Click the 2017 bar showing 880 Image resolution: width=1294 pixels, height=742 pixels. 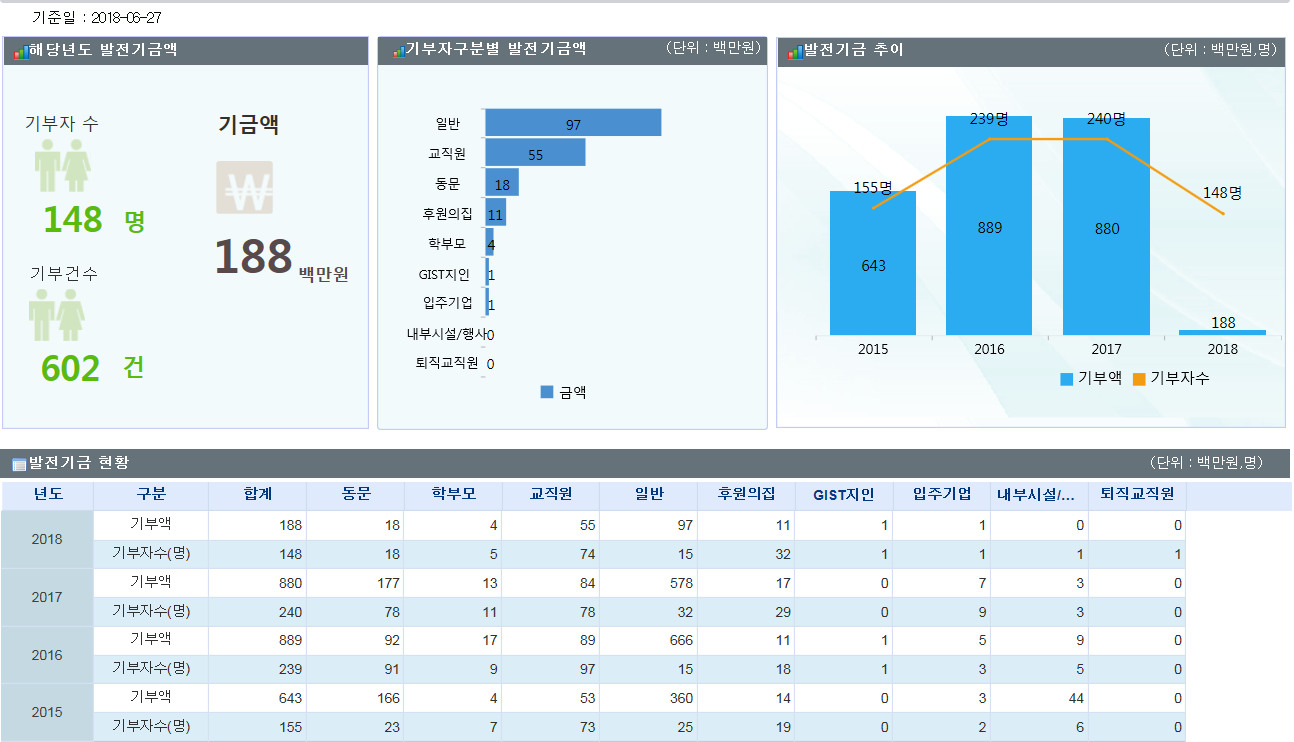[1106, 226]
